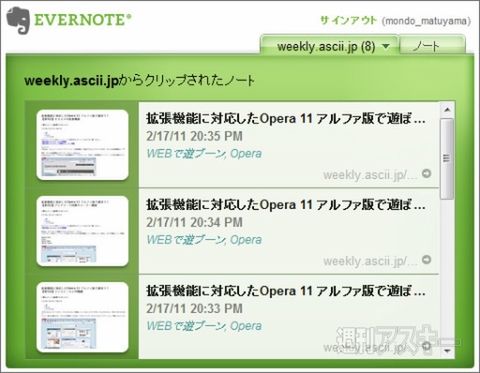
Task: Expand the dropdown arrow on the weekly.ascii.jp tab
Action: 386,46
